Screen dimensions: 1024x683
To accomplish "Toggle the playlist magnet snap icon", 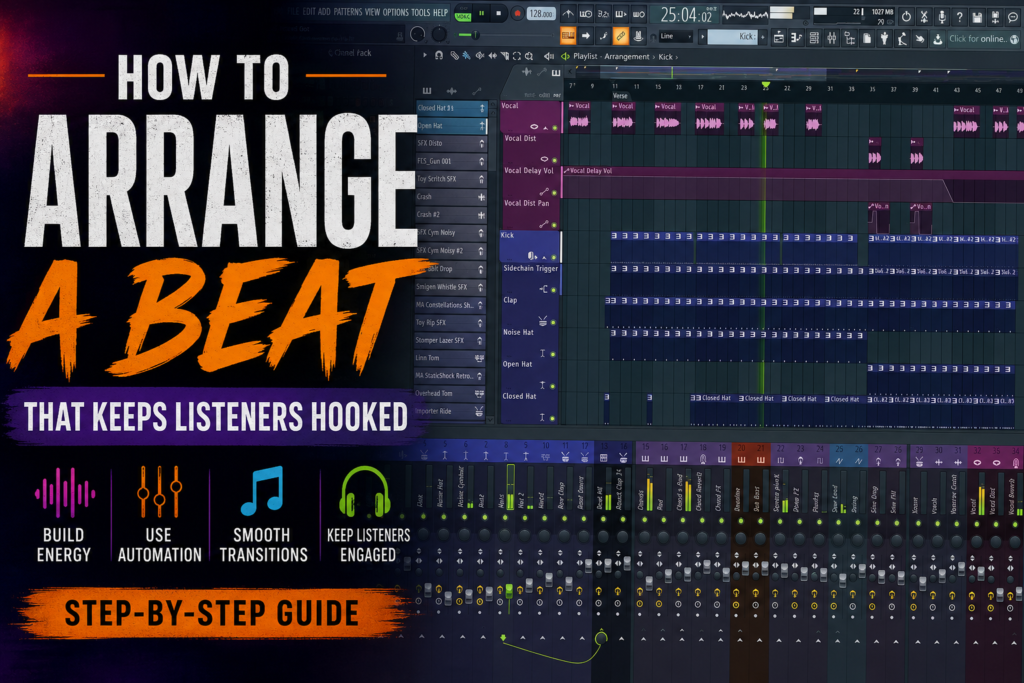I will [x=439, y=56].
